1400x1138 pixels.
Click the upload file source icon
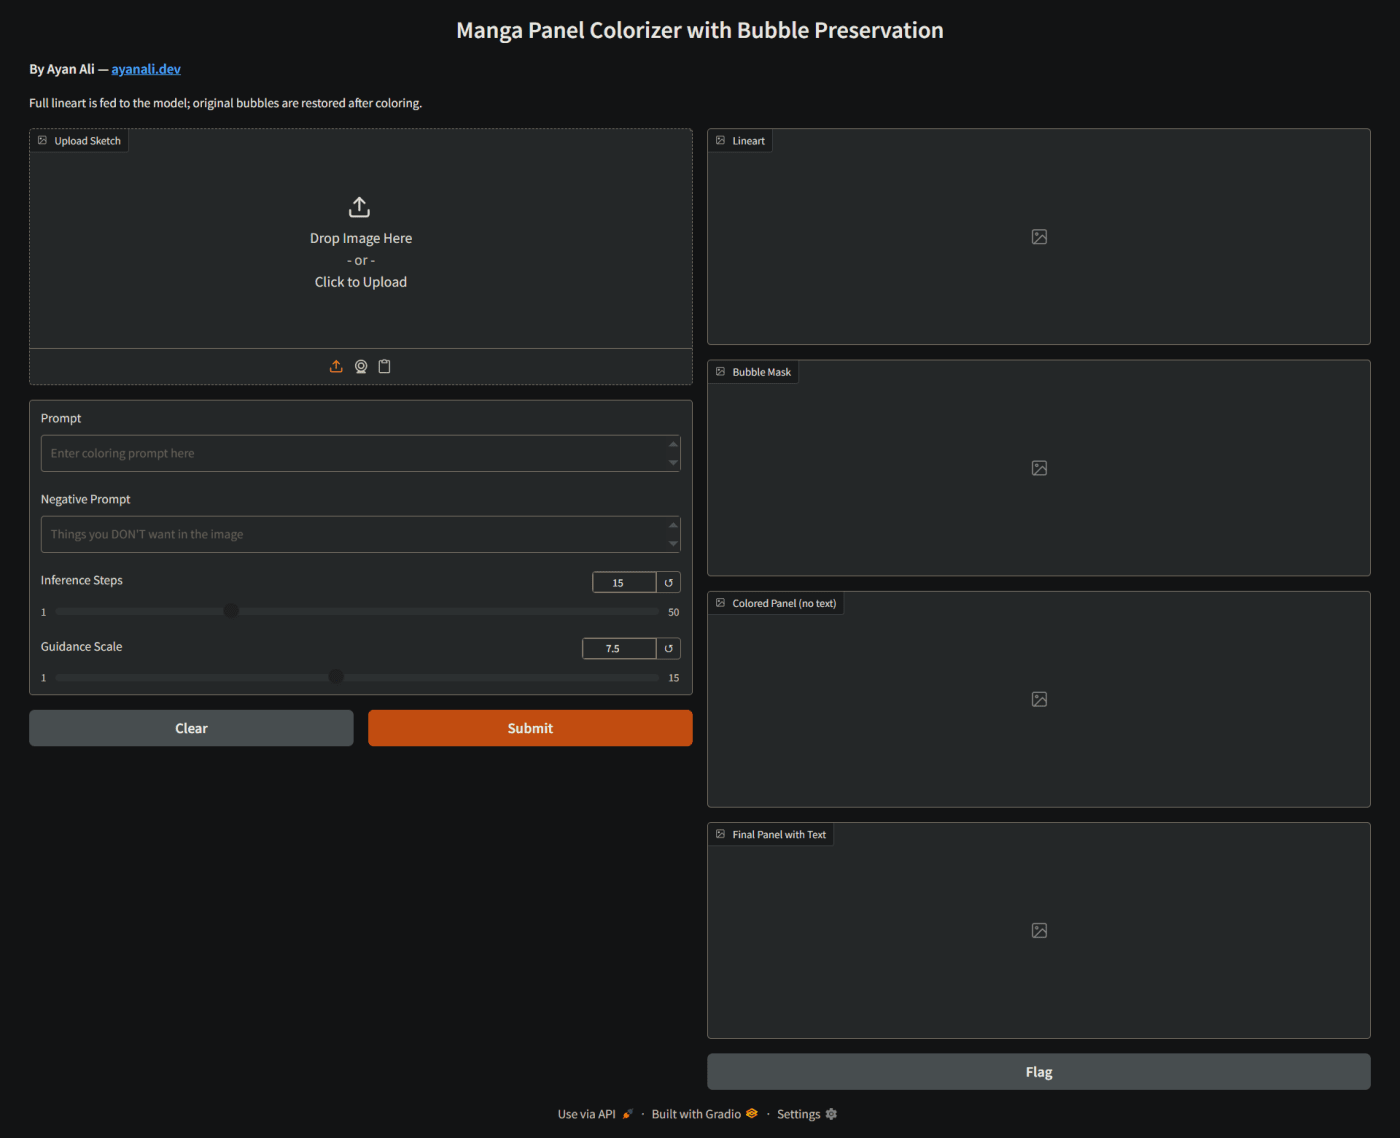tap(336, 367)
